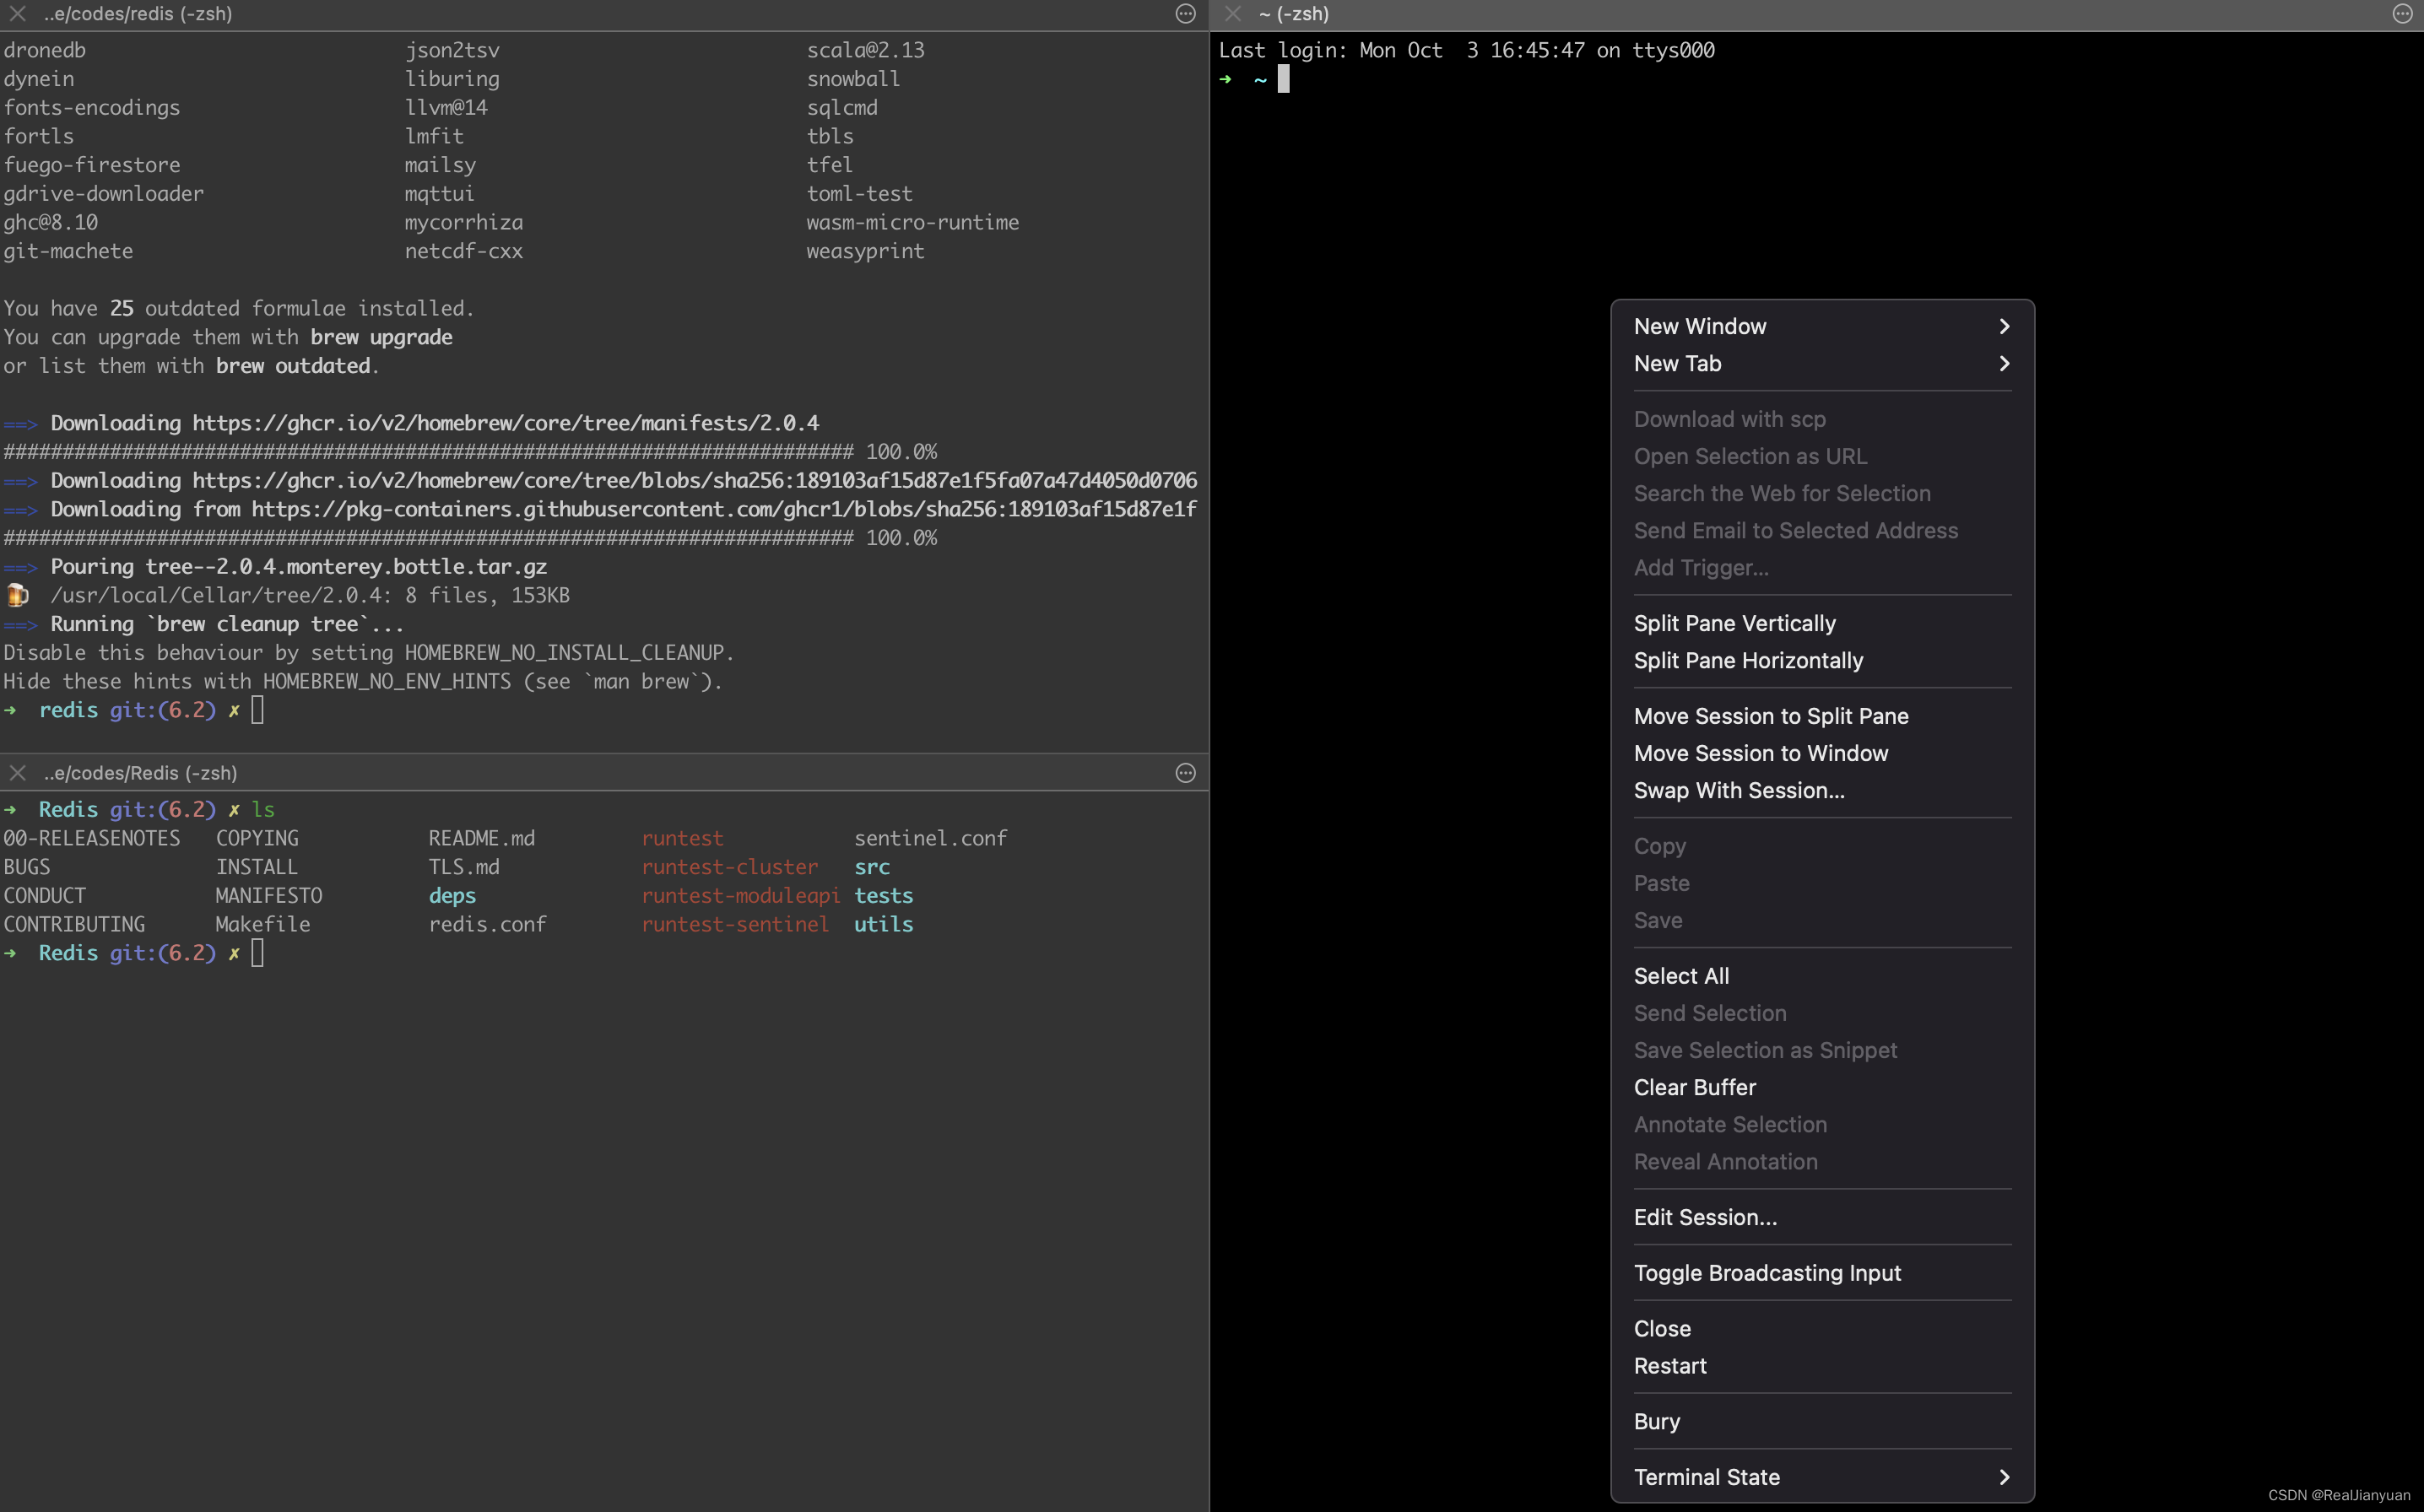Image resolution: width=2424 pixels, height=1512 pixels.
Task: Expand 'Terminal State' submenu arrow
Action: (x=2004, y=1476)
